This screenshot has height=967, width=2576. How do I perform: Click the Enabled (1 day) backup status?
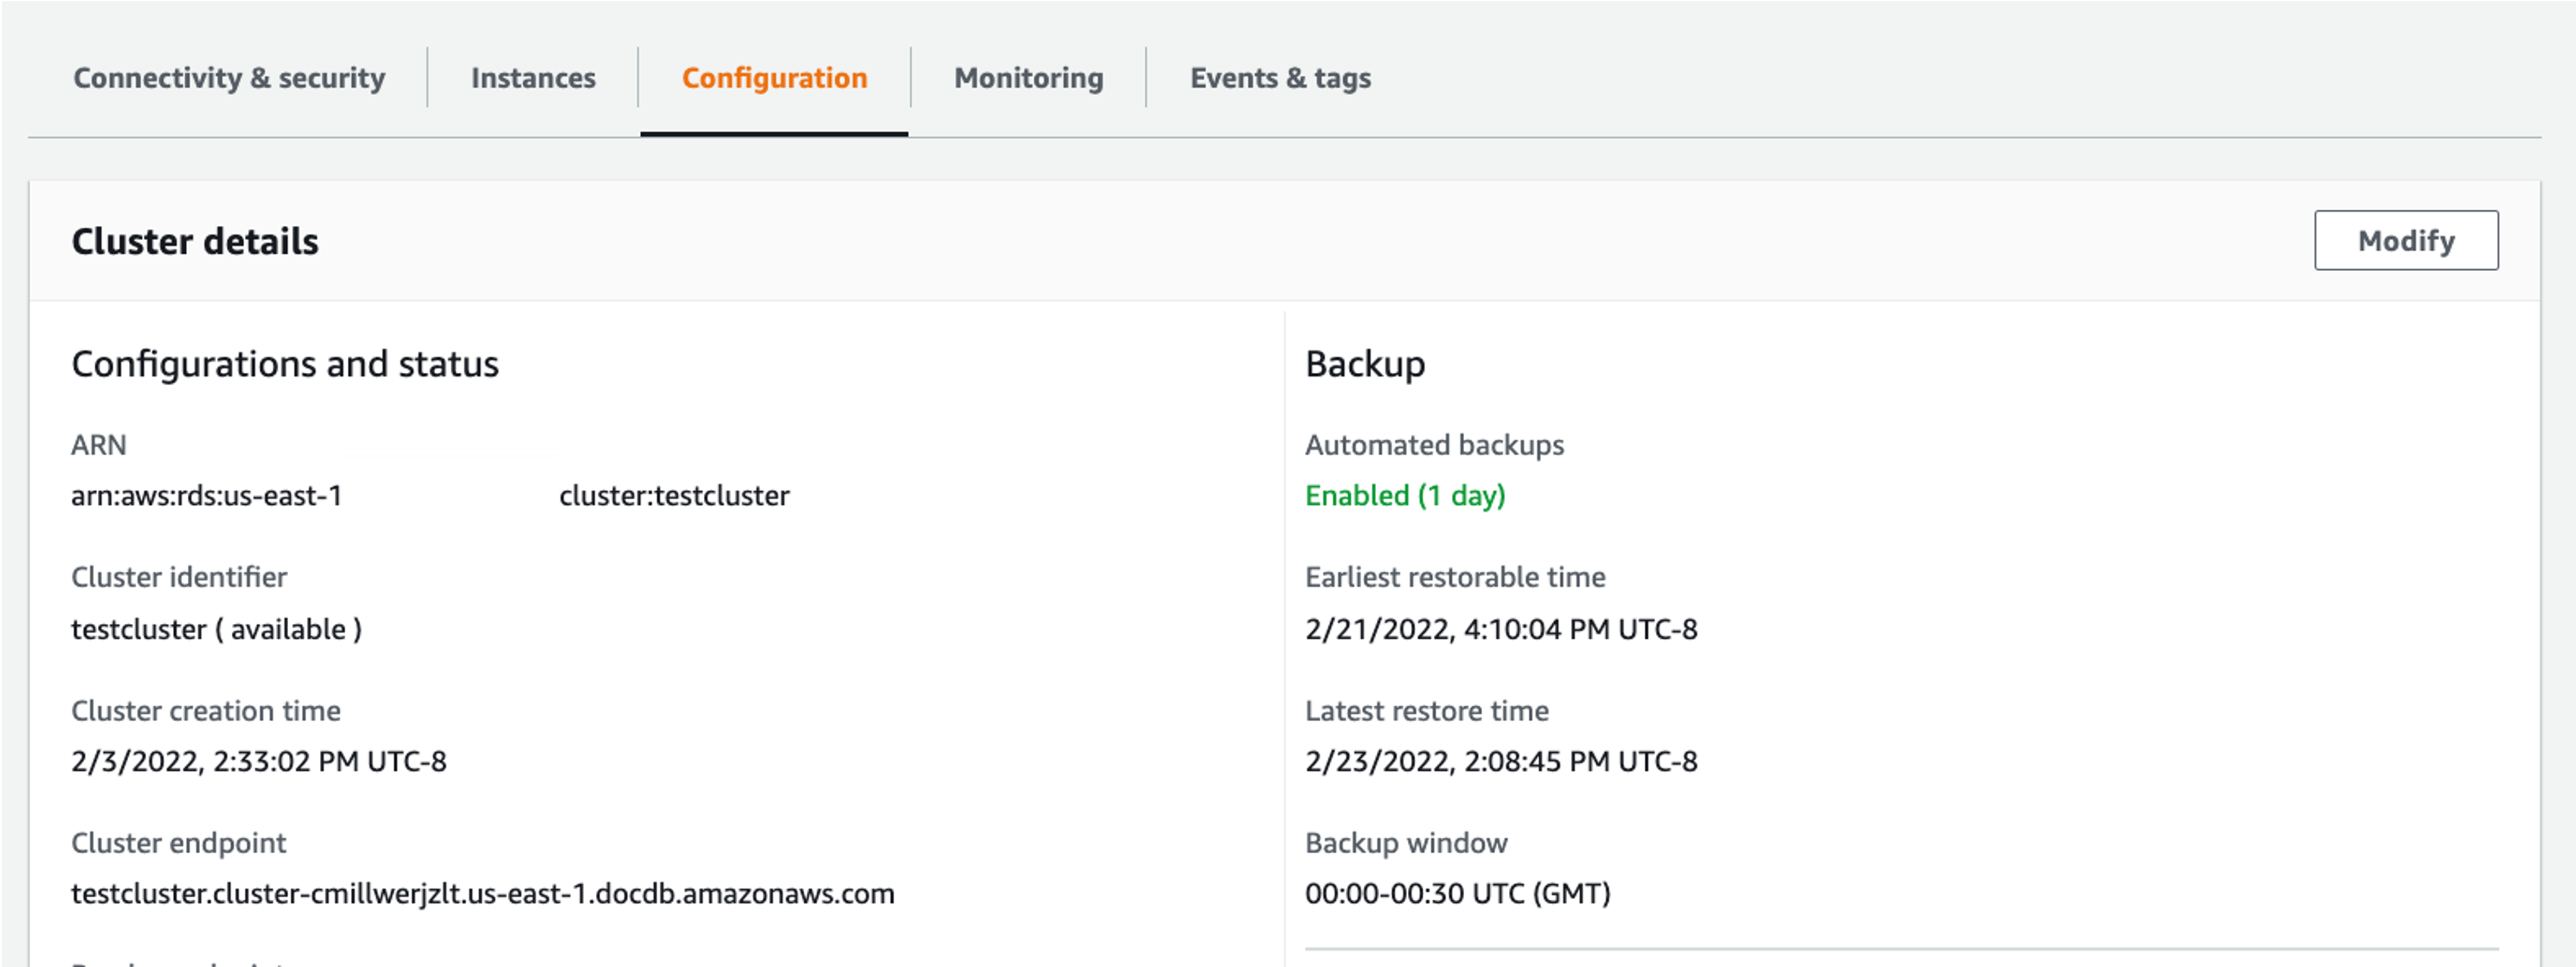point(1405,496)
